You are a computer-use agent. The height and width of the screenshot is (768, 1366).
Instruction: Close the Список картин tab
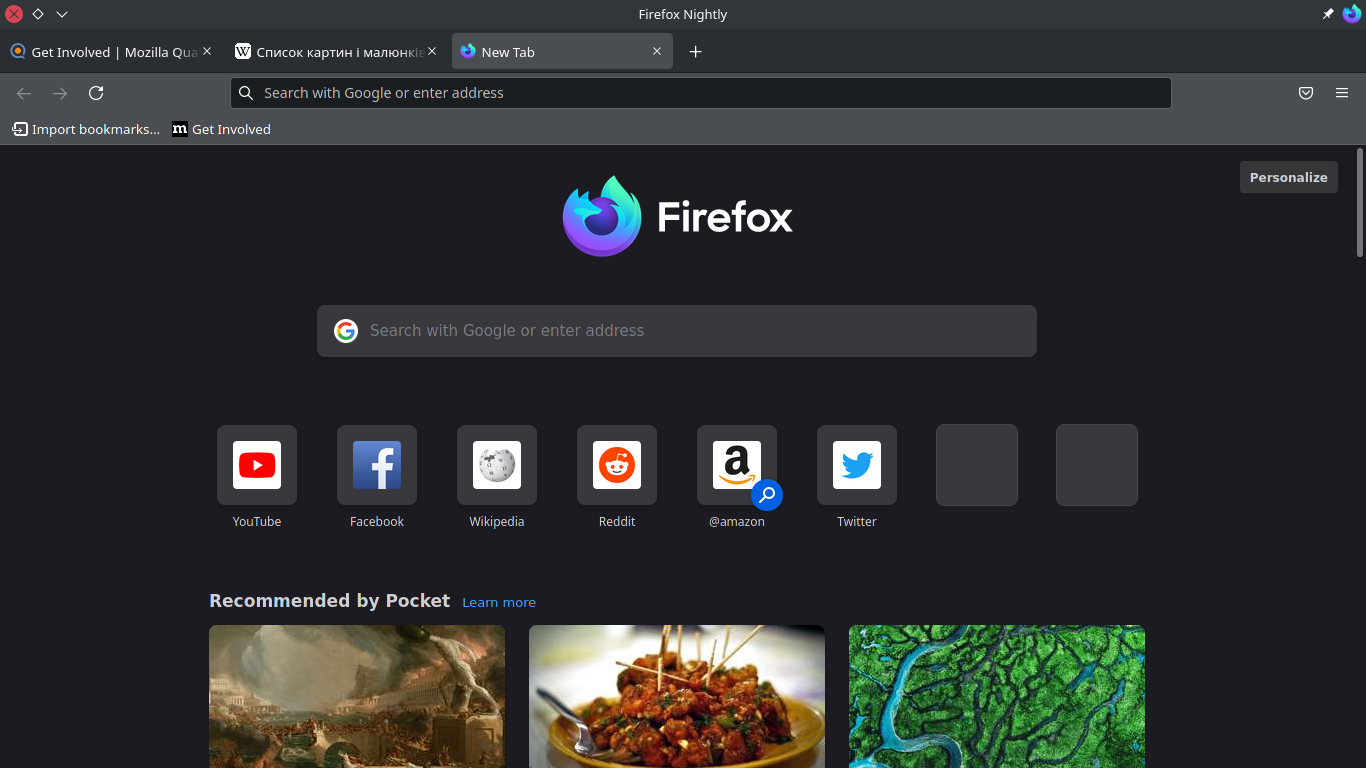coord(432,51)
